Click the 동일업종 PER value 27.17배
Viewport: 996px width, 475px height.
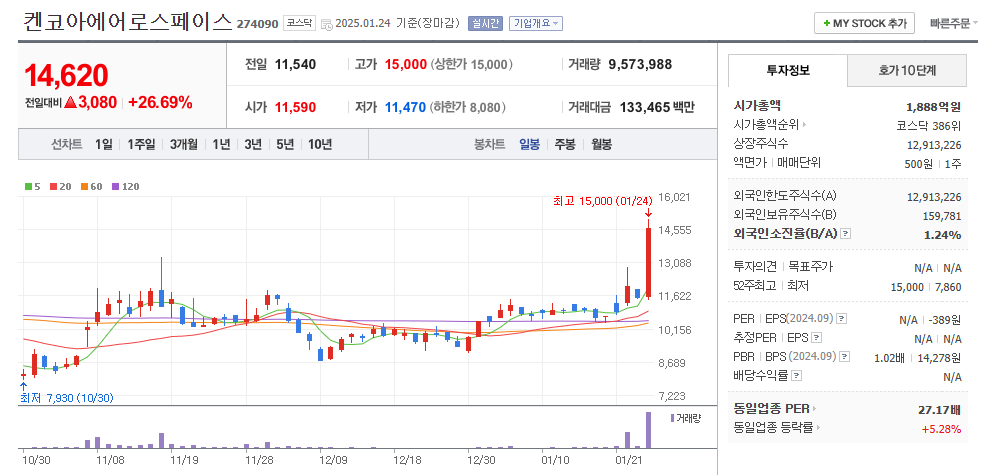tap(940, 408)
